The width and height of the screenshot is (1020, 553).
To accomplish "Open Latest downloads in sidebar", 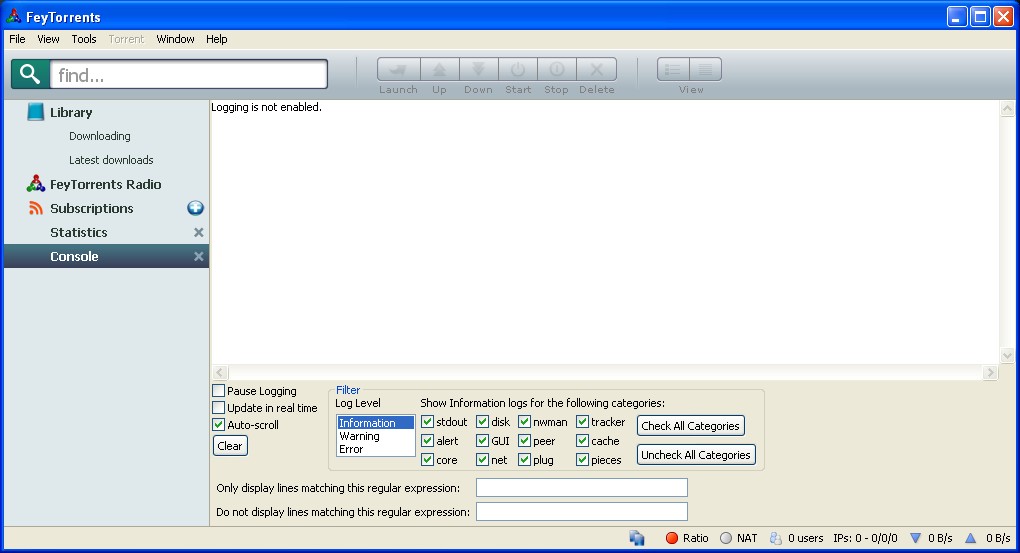I will pyautogui.click(x=111, y=160).
